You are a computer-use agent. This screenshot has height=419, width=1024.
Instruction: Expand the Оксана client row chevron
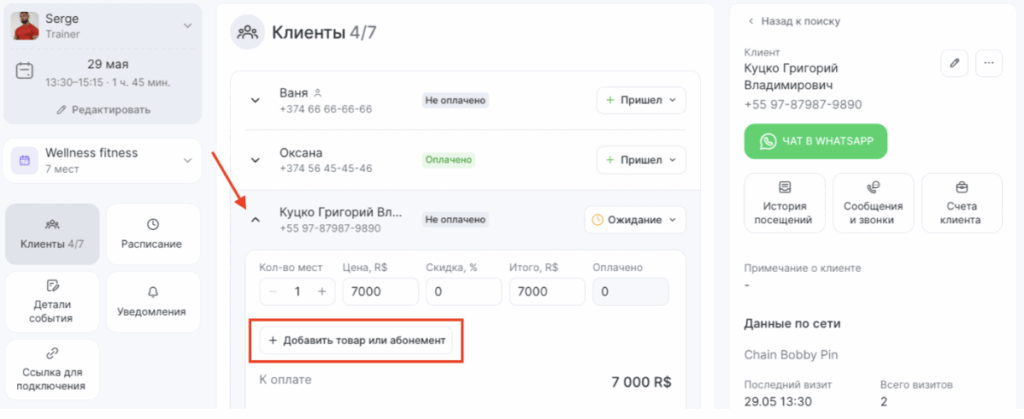tap(255, 160)
